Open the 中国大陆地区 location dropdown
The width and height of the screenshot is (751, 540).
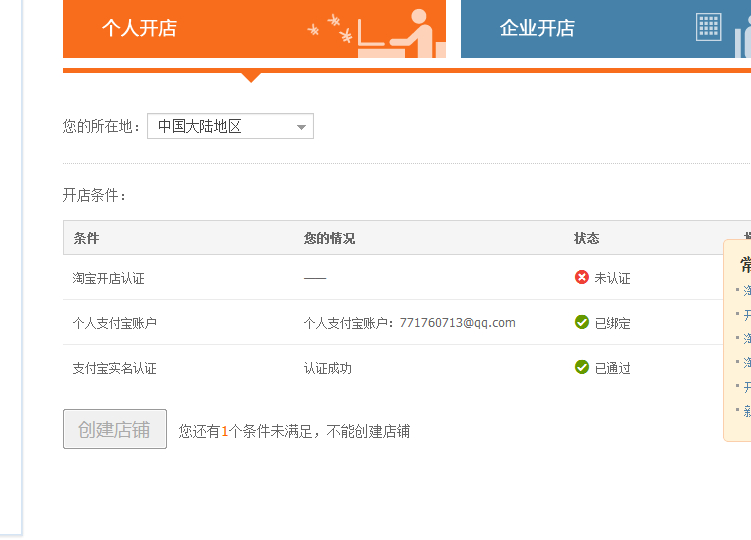pyautogui.click(x=230, y=126)
